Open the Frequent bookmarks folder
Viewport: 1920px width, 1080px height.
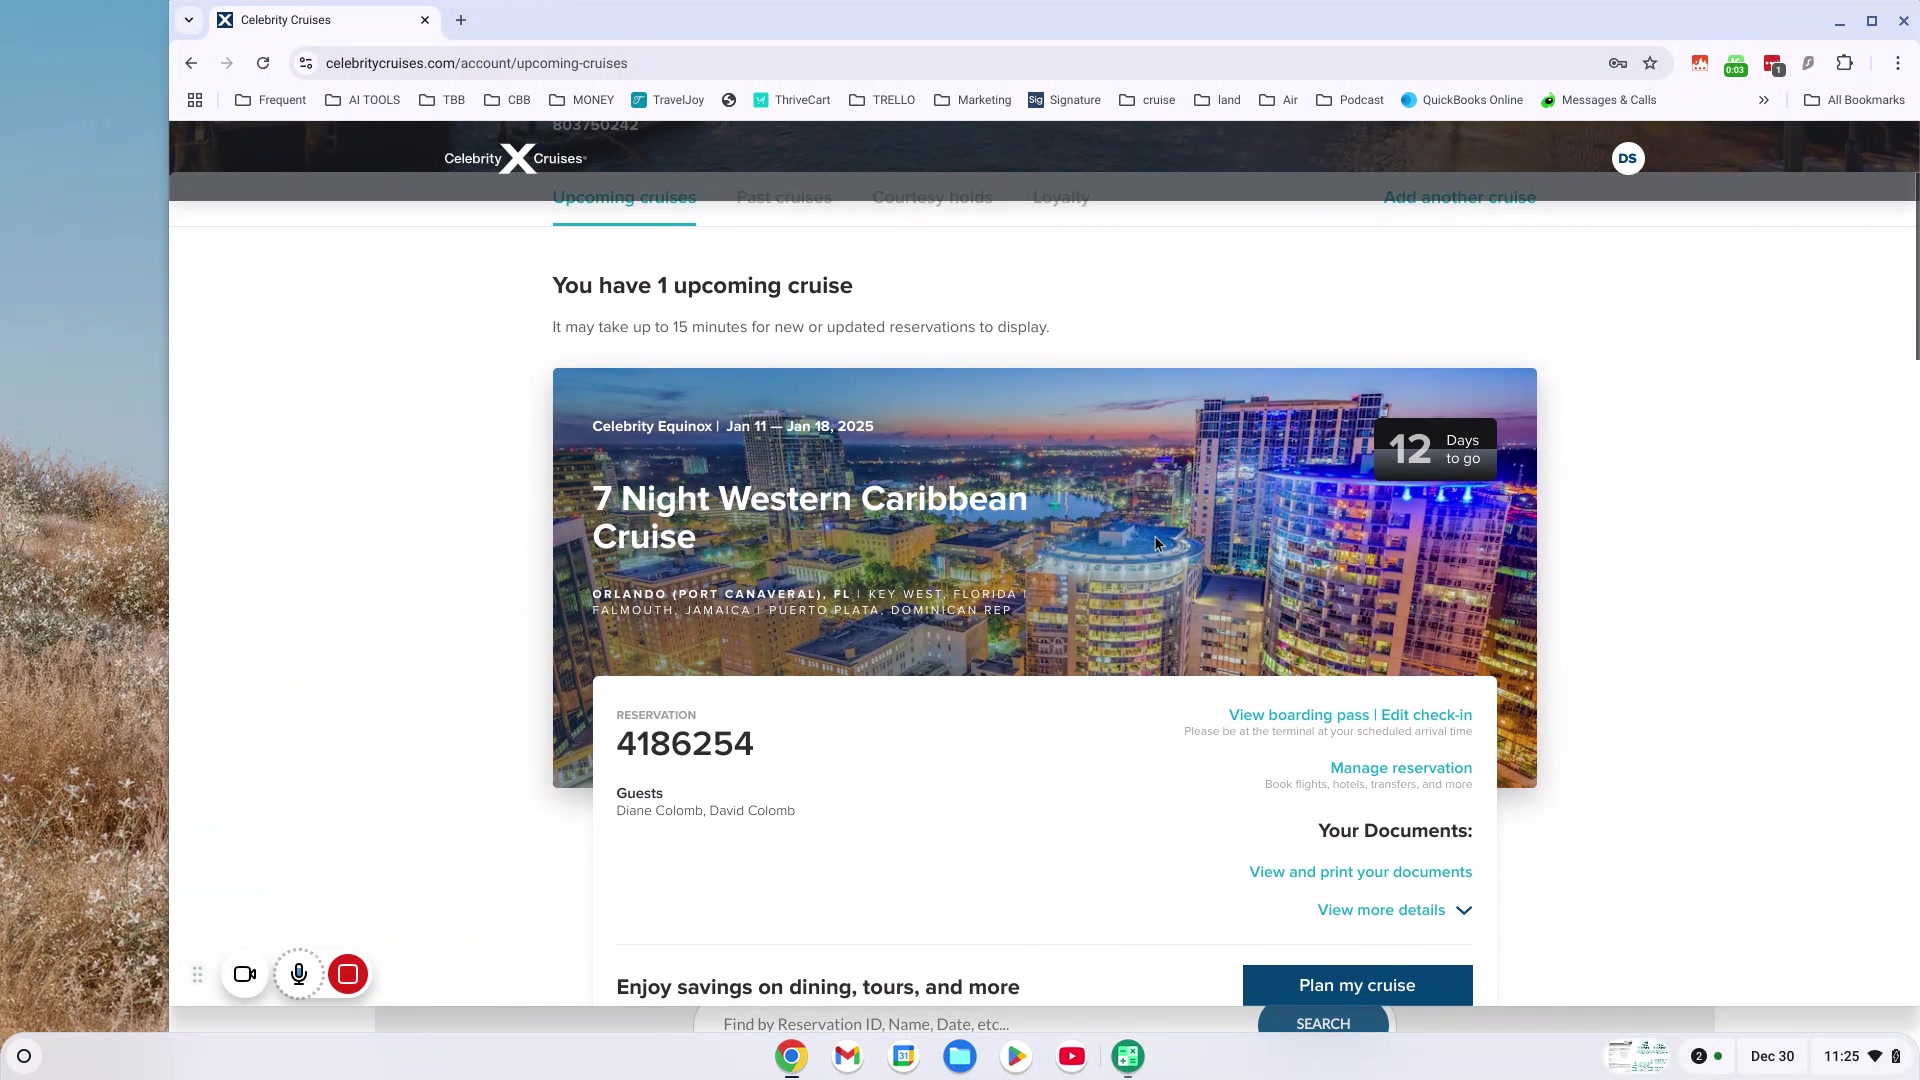click(x=270, y=100)
